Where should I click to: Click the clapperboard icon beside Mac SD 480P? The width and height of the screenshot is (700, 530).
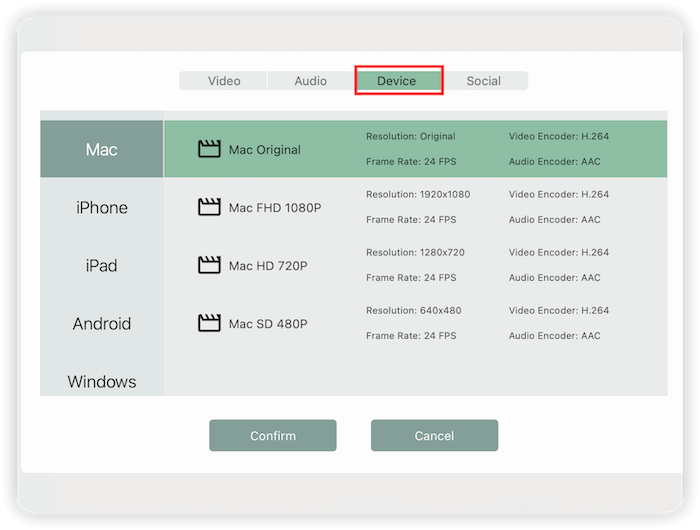pyautogui.click(x=209, y=324)
